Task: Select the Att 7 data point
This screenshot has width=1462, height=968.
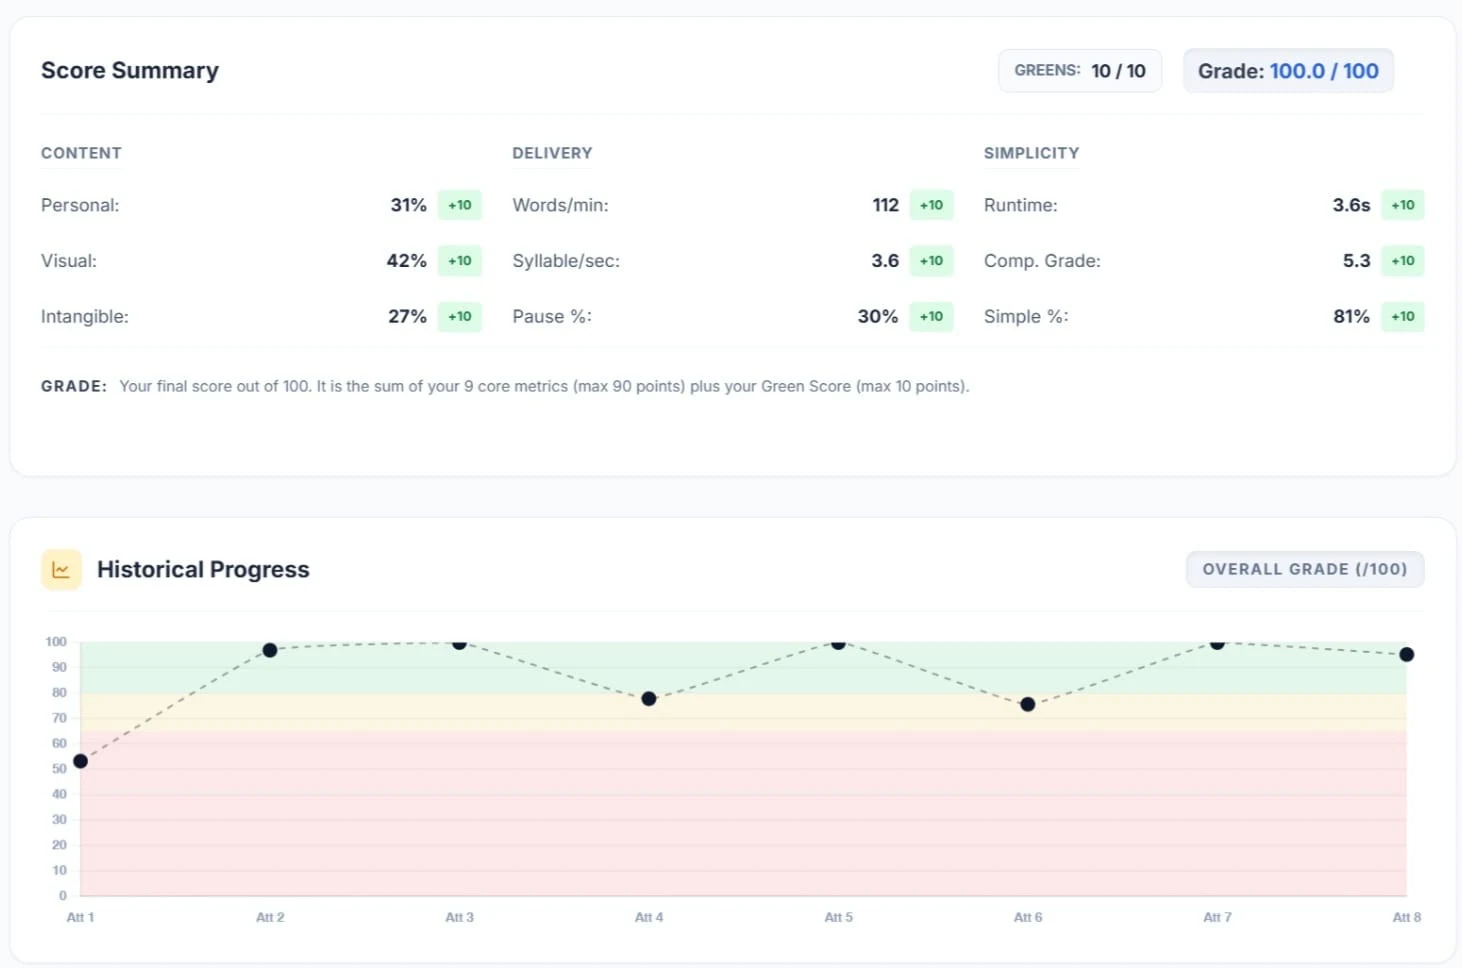Action: (x=1217, y=643)
